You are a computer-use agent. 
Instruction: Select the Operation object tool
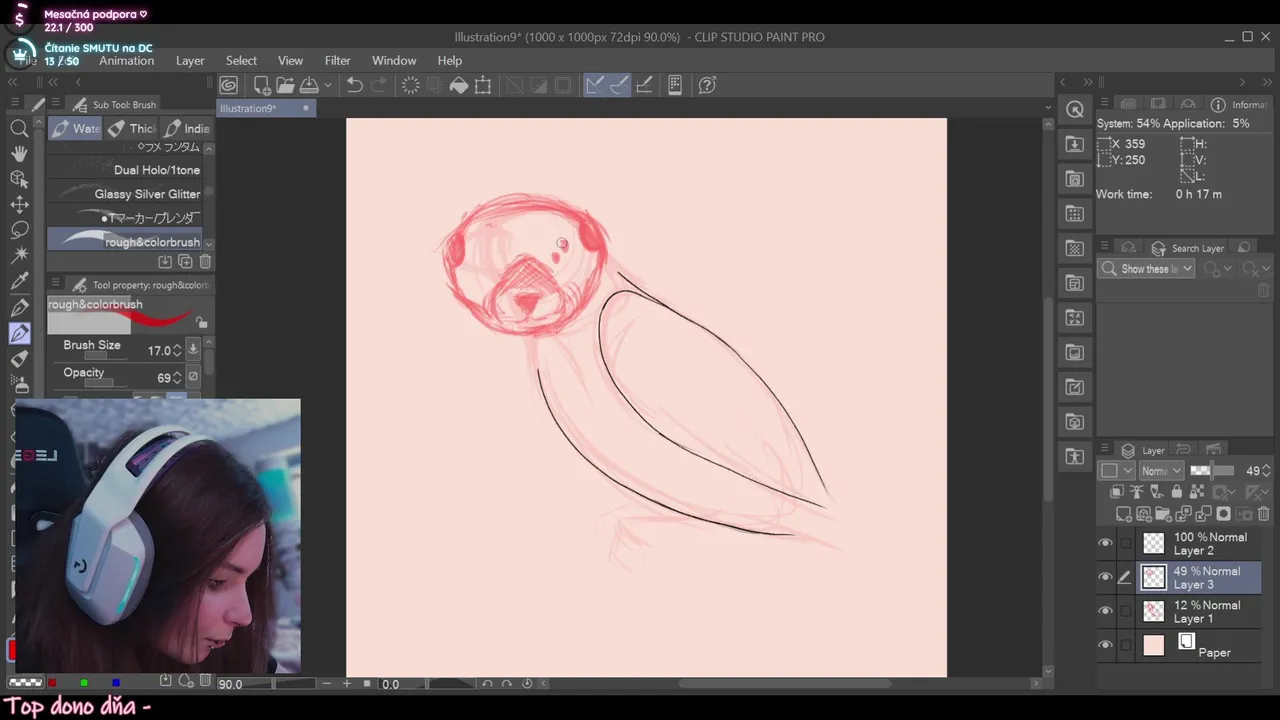coord(19,179)
